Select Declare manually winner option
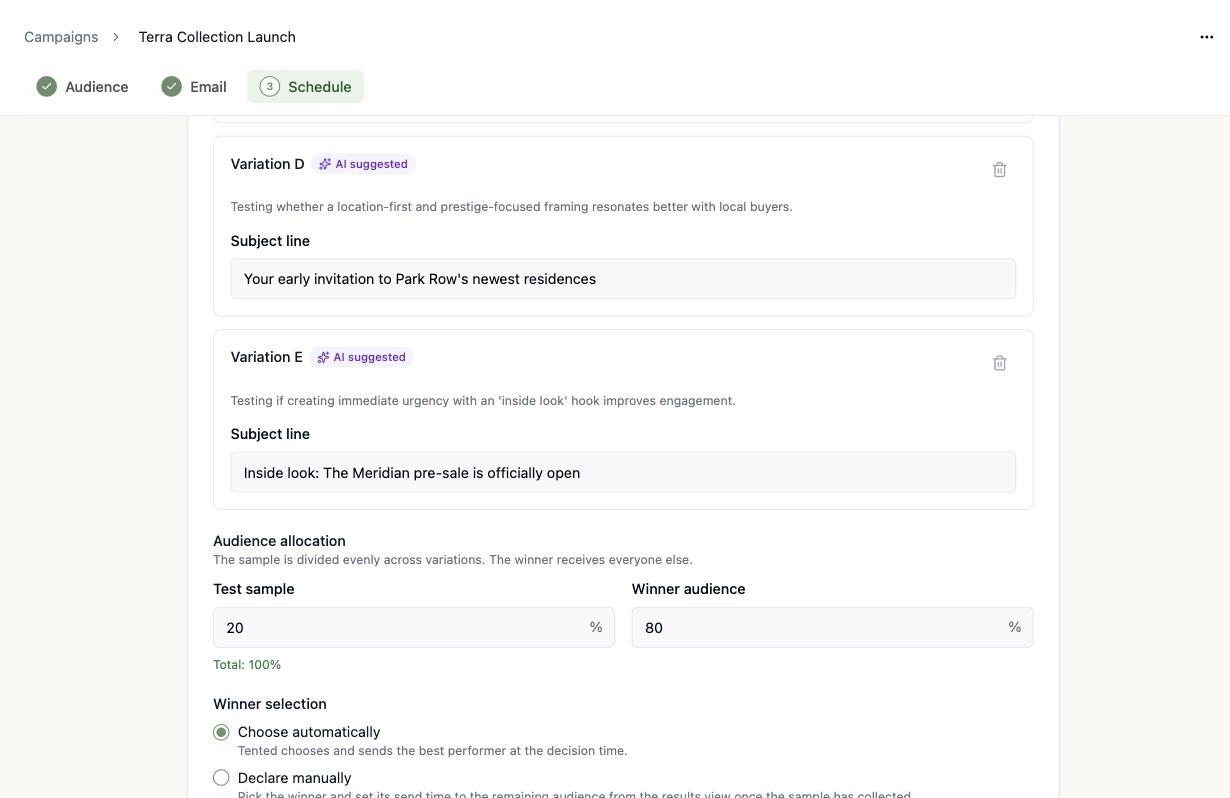This screenshot has height=798, width=1230. [x=221, y=778]
